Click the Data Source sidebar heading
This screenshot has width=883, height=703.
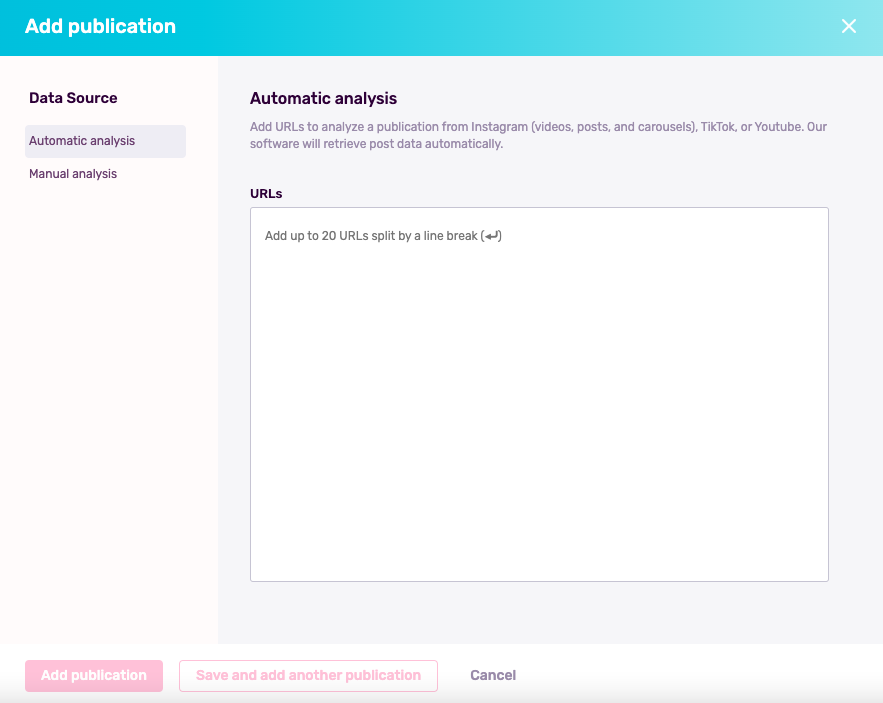(x=73, y=98)
